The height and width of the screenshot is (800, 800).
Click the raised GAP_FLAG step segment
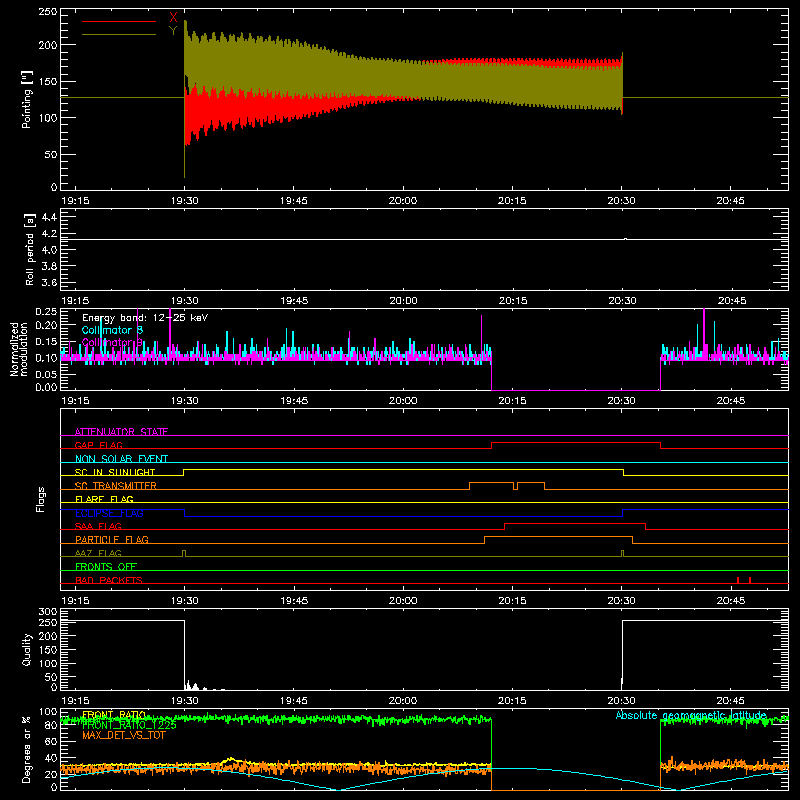tap(576, 443)
